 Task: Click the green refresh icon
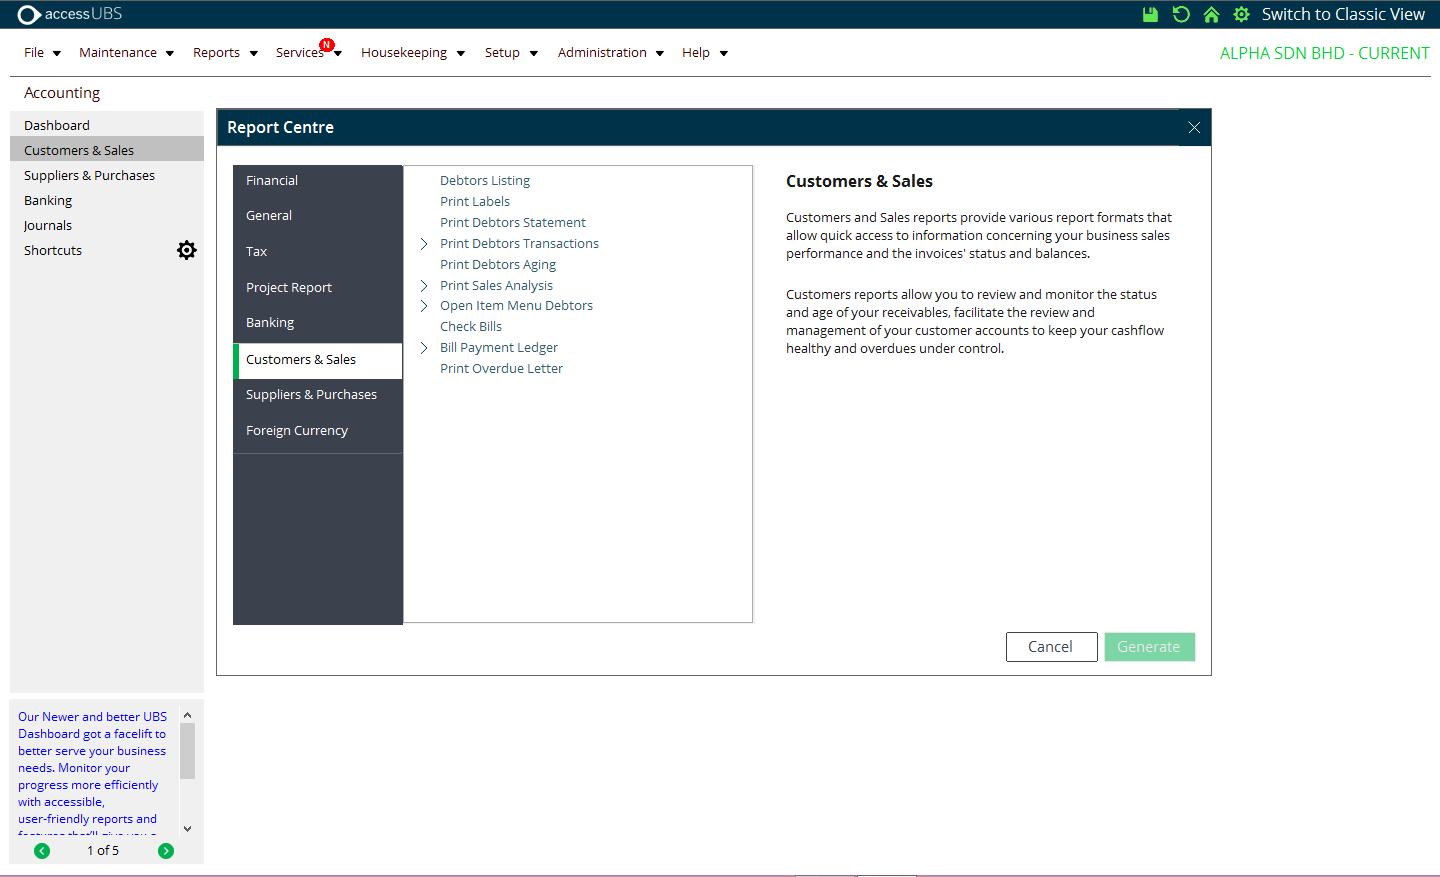click(x=1181, y=14)
